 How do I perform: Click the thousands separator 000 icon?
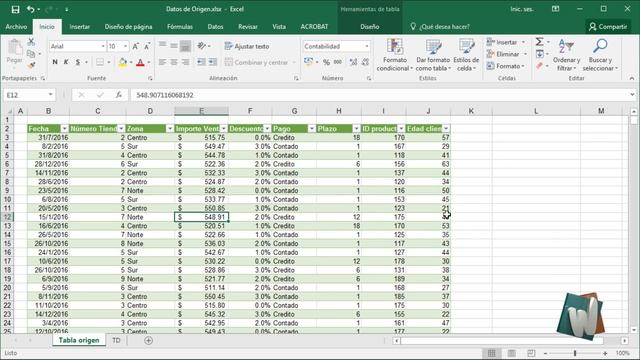[338, 62]
